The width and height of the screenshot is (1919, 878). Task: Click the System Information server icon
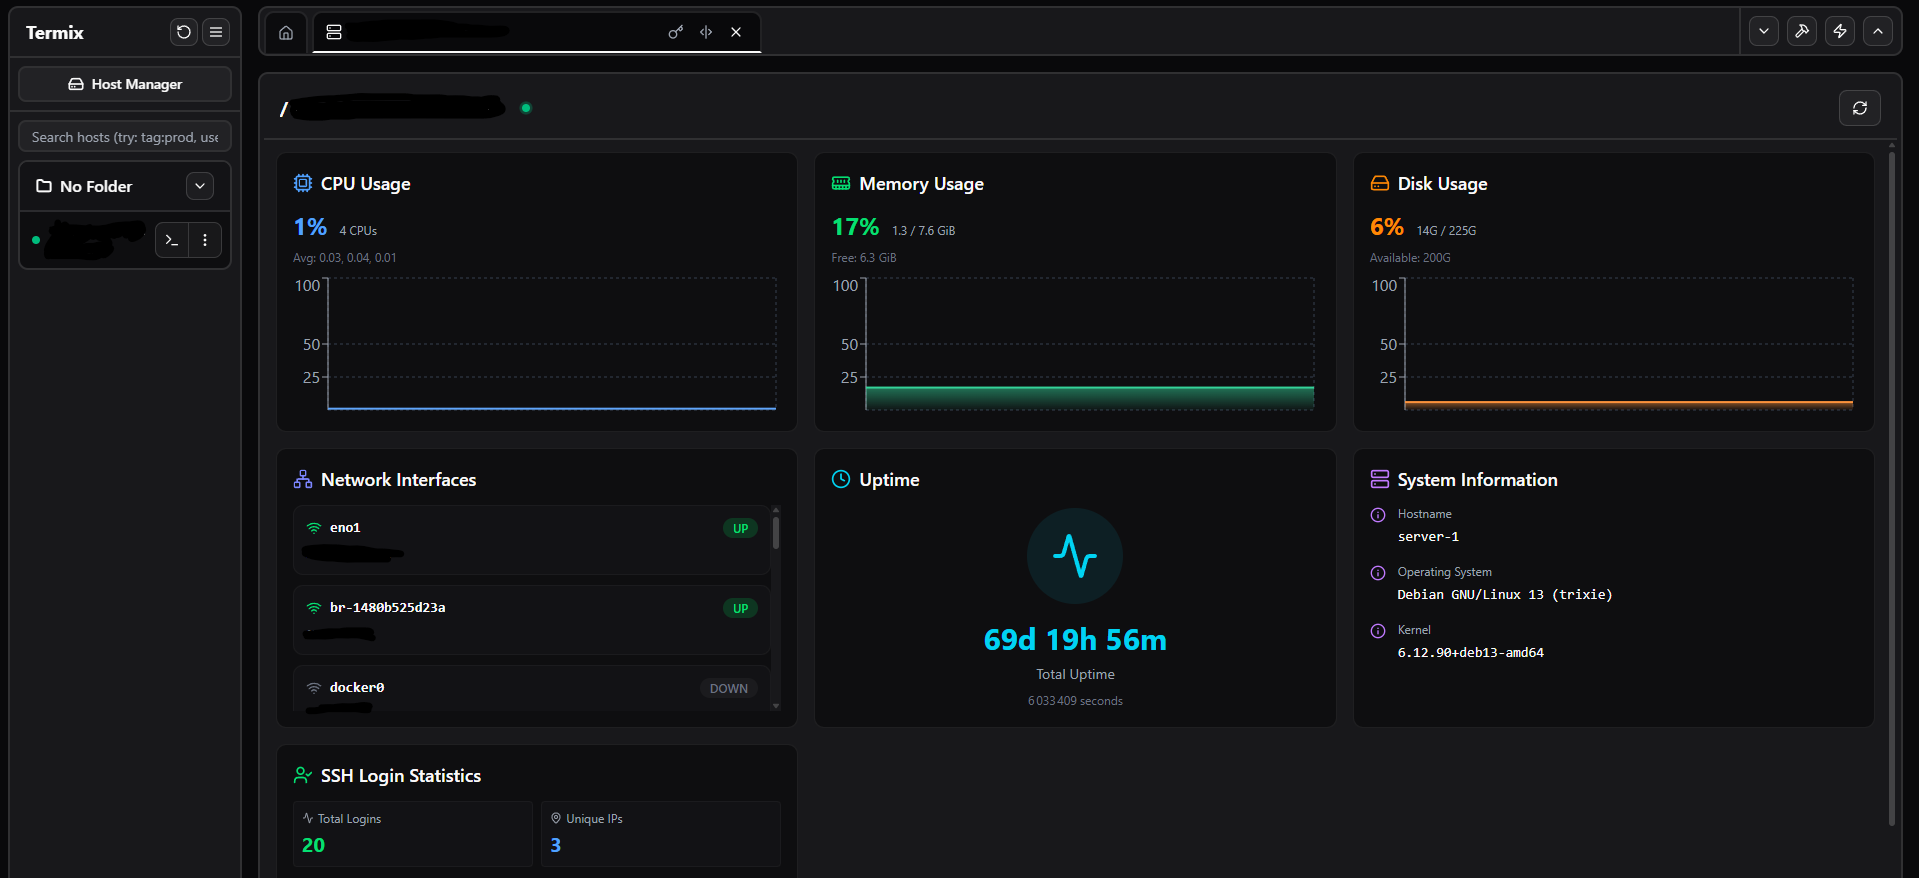[x=1380, y=479]
